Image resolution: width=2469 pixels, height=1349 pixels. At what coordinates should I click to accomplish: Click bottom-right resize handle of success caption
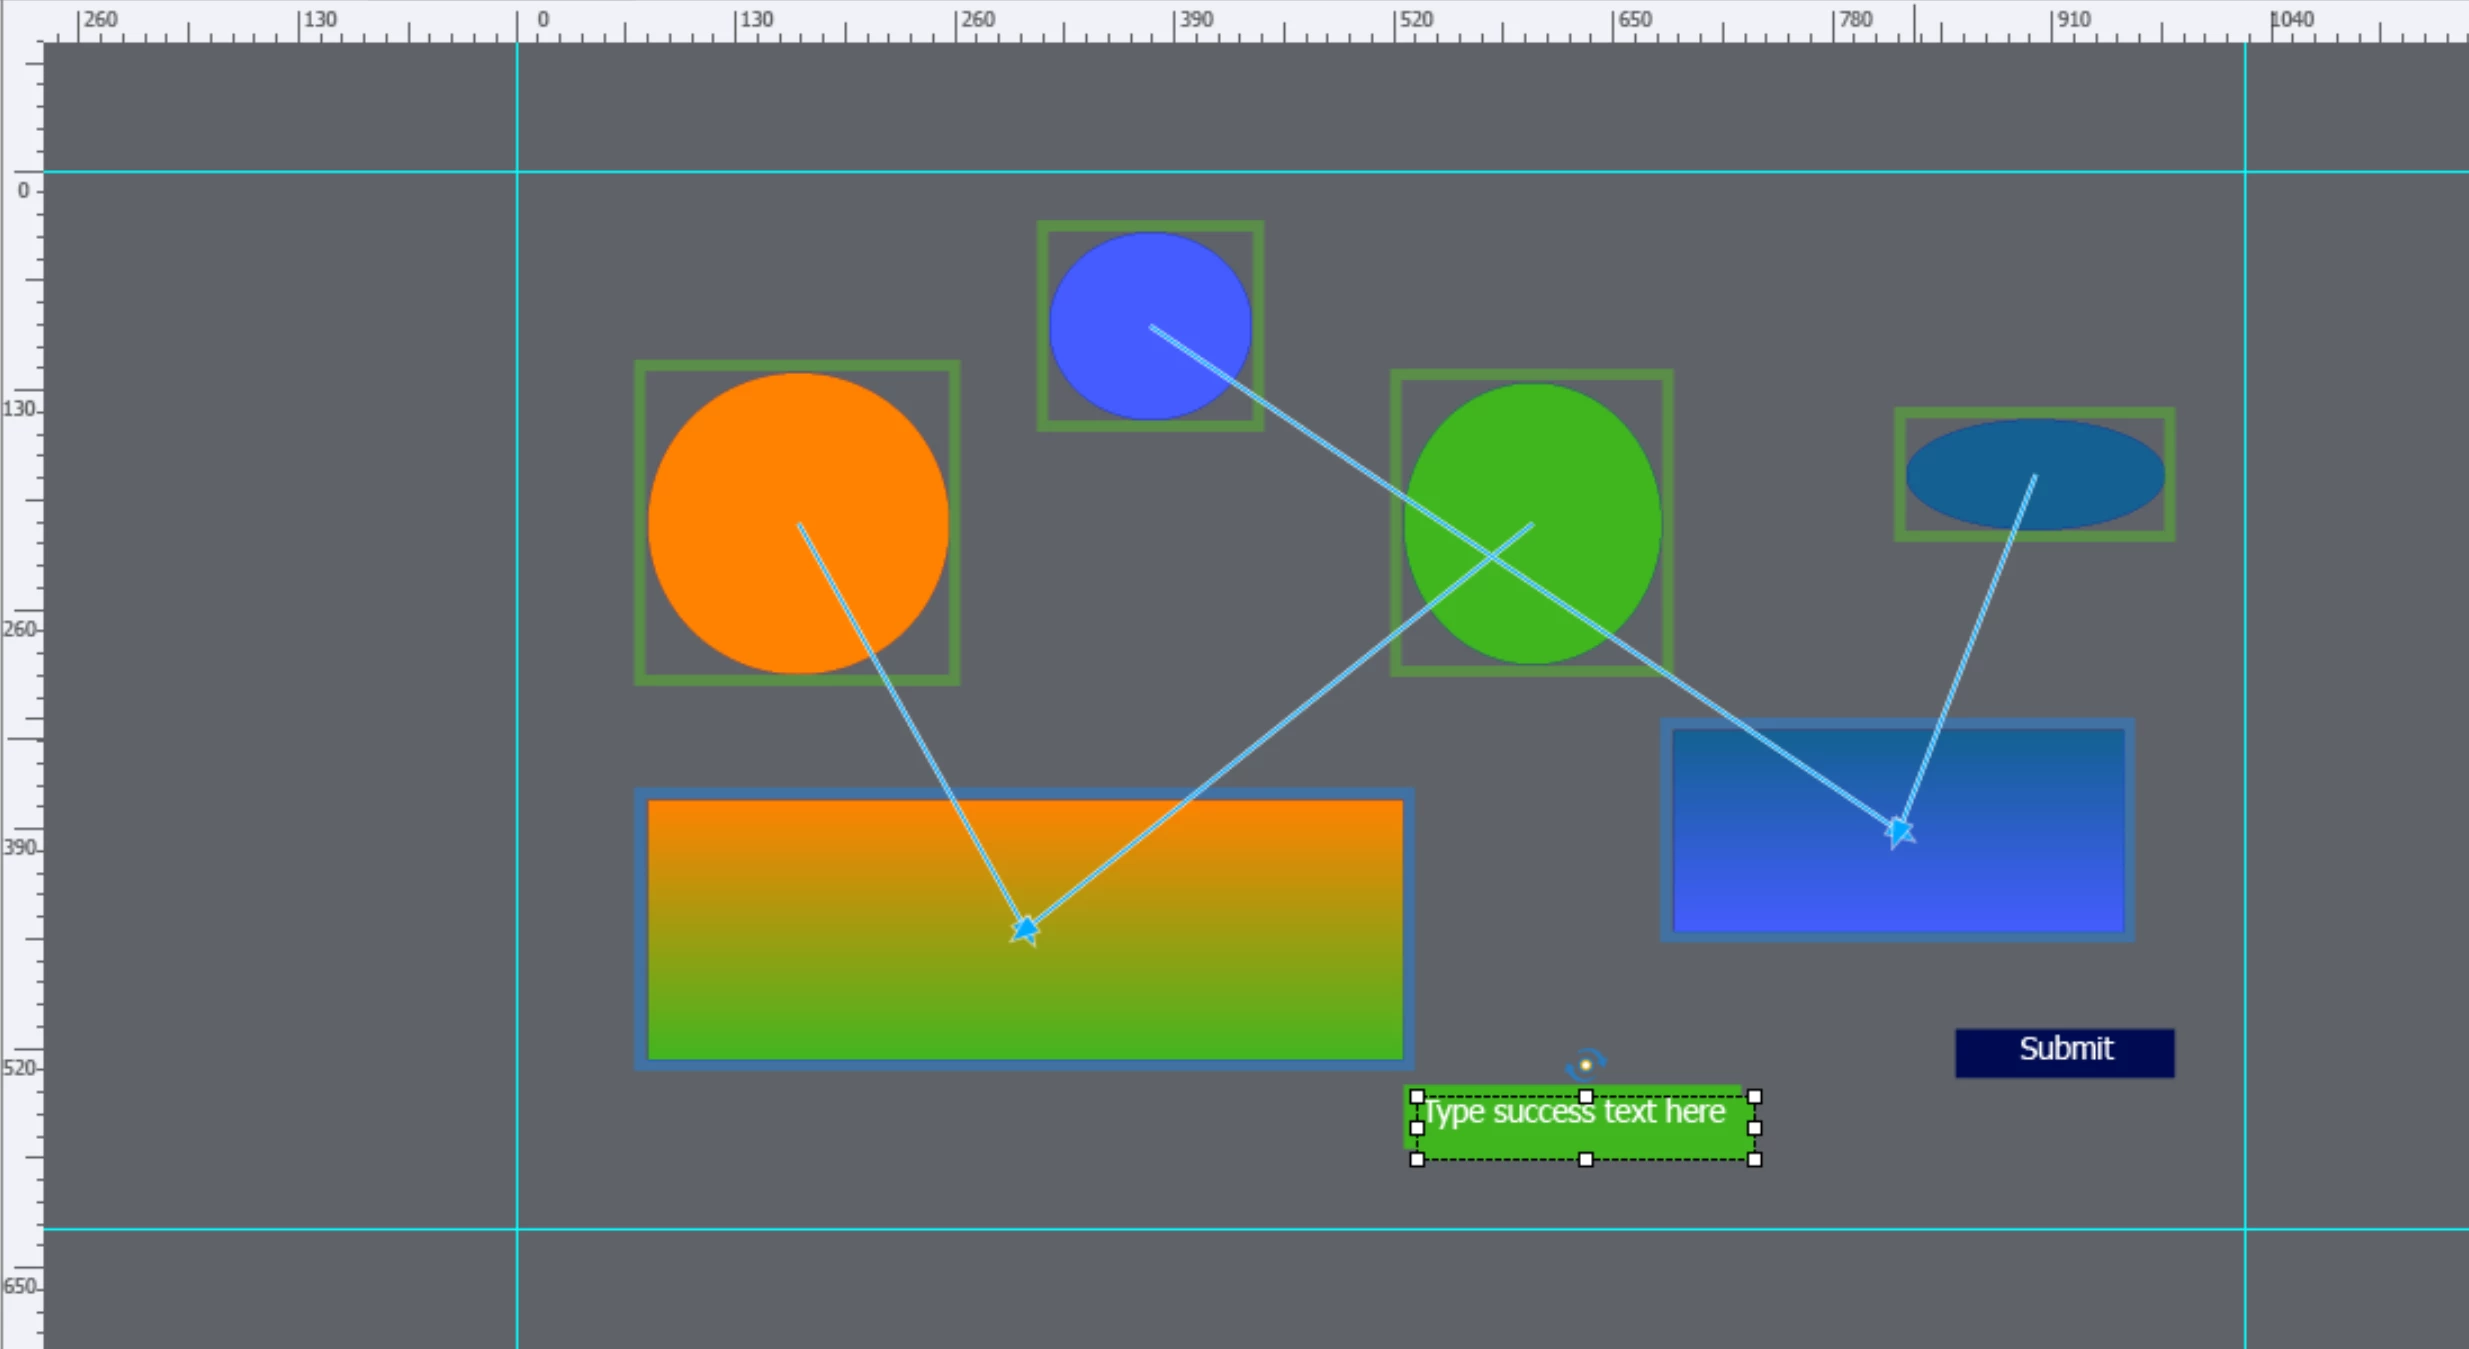(1754, 1160)
